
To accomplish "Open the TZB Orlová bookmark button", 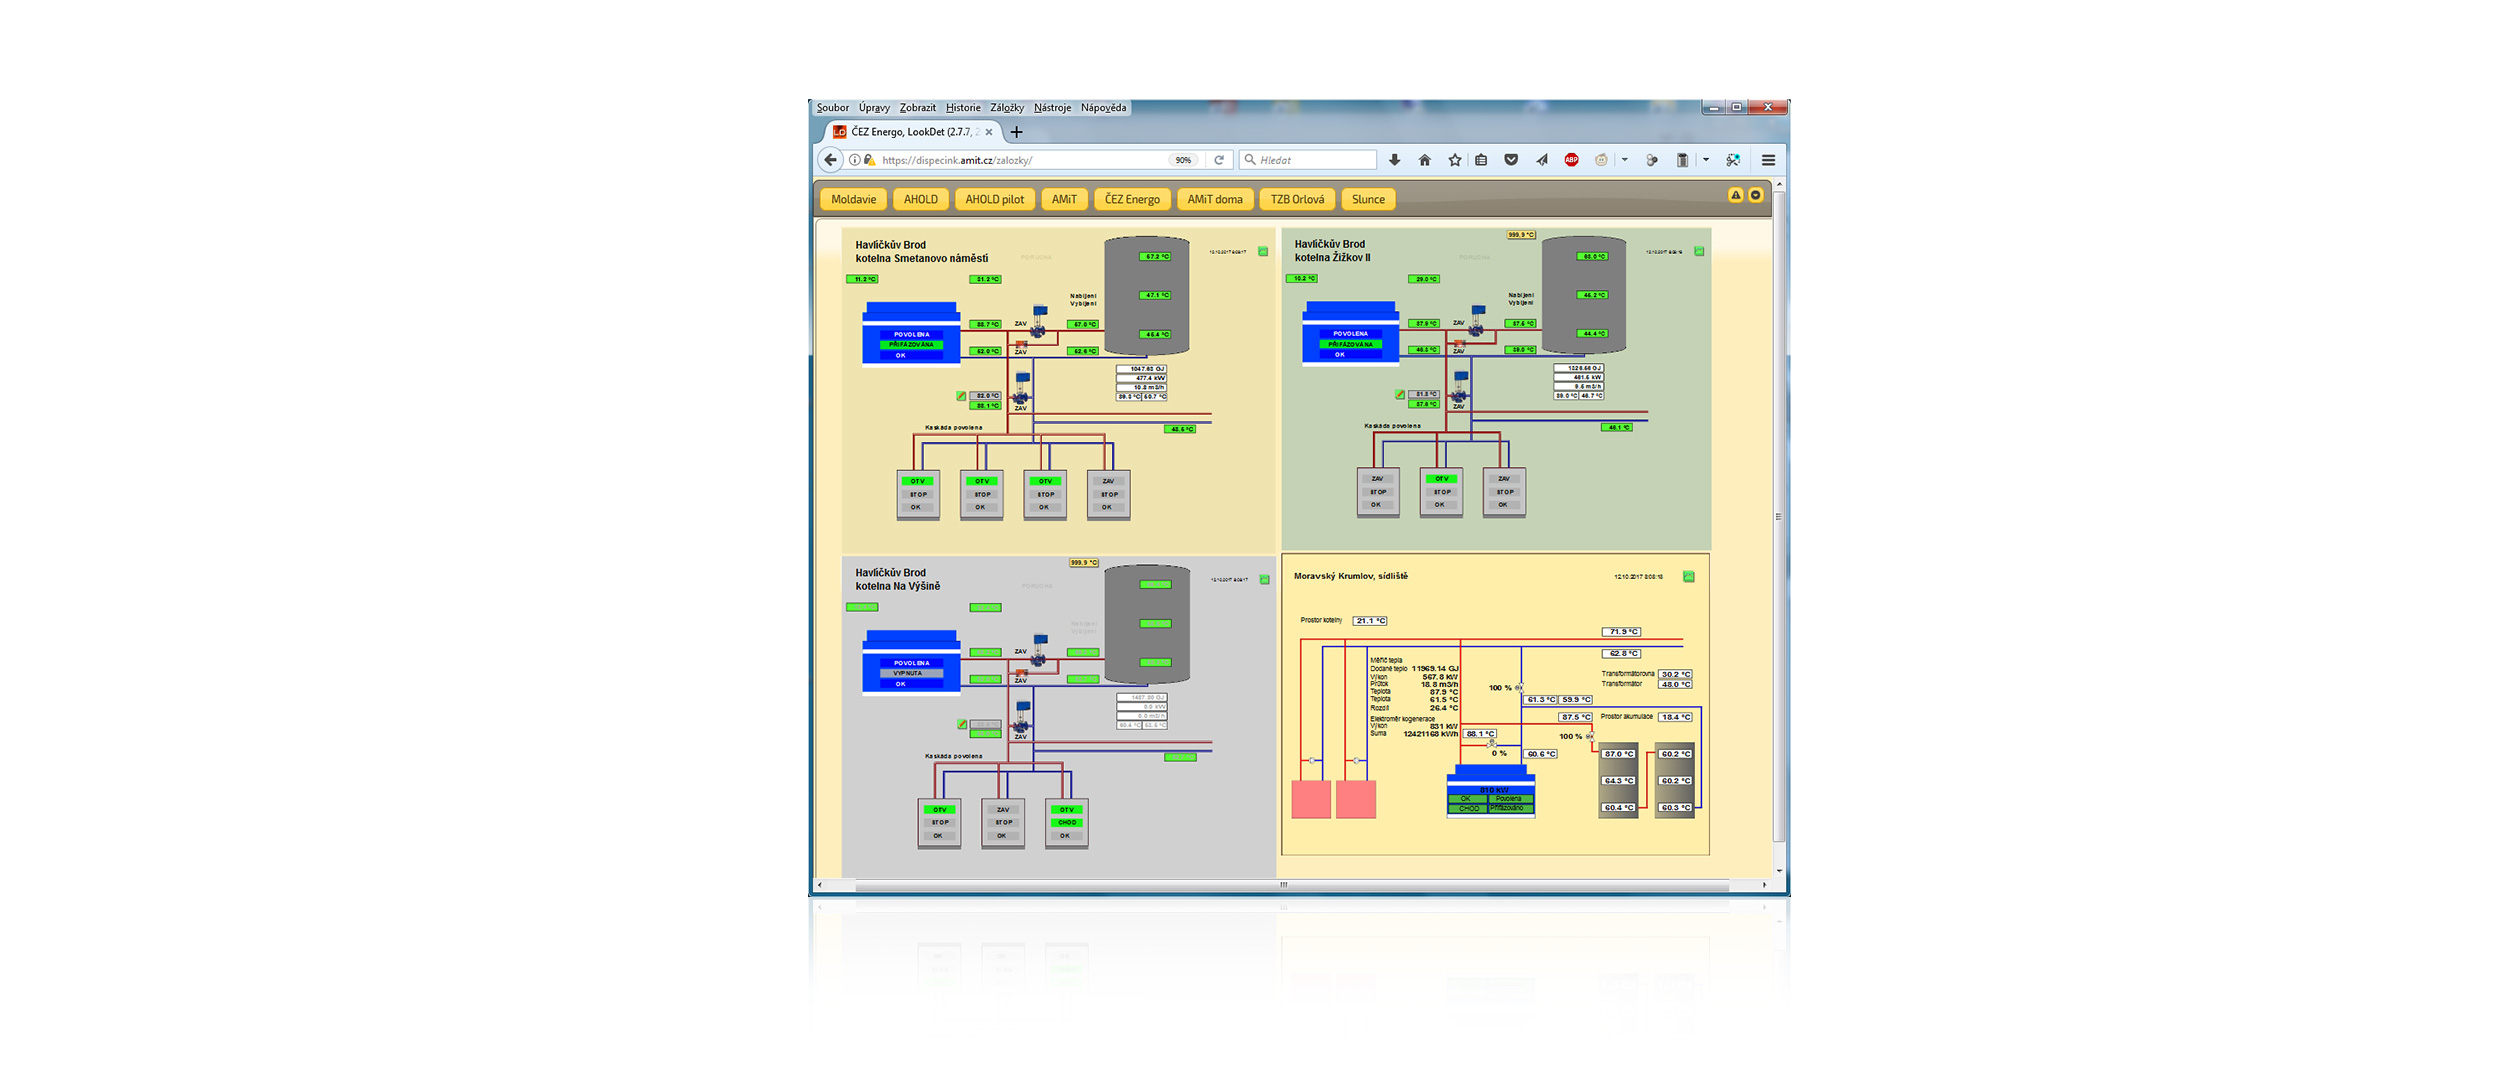I will click(x=1297, y=200).
